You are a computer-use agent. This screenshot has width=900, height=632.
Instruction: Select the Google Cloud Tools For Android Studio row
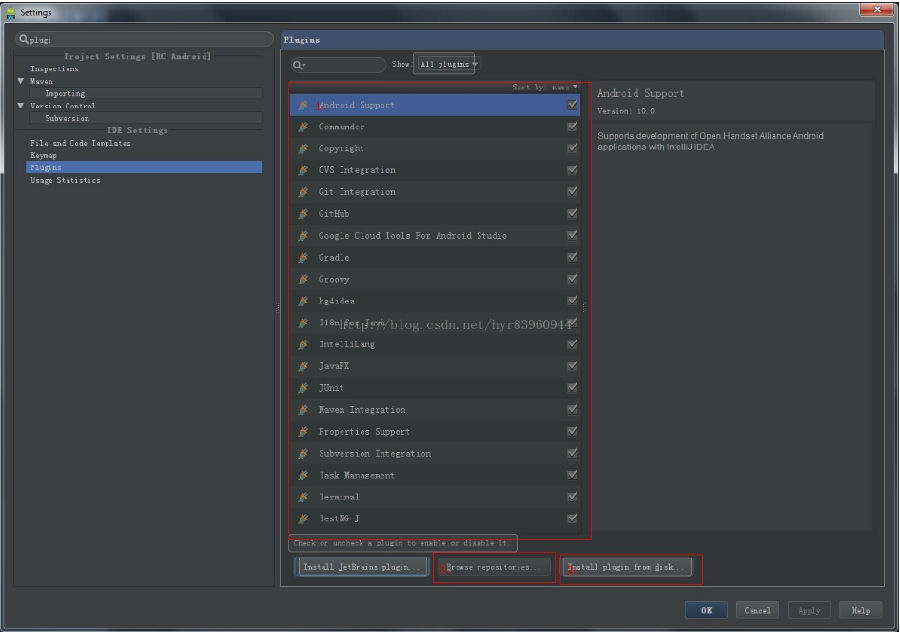(x=435, y=236)
